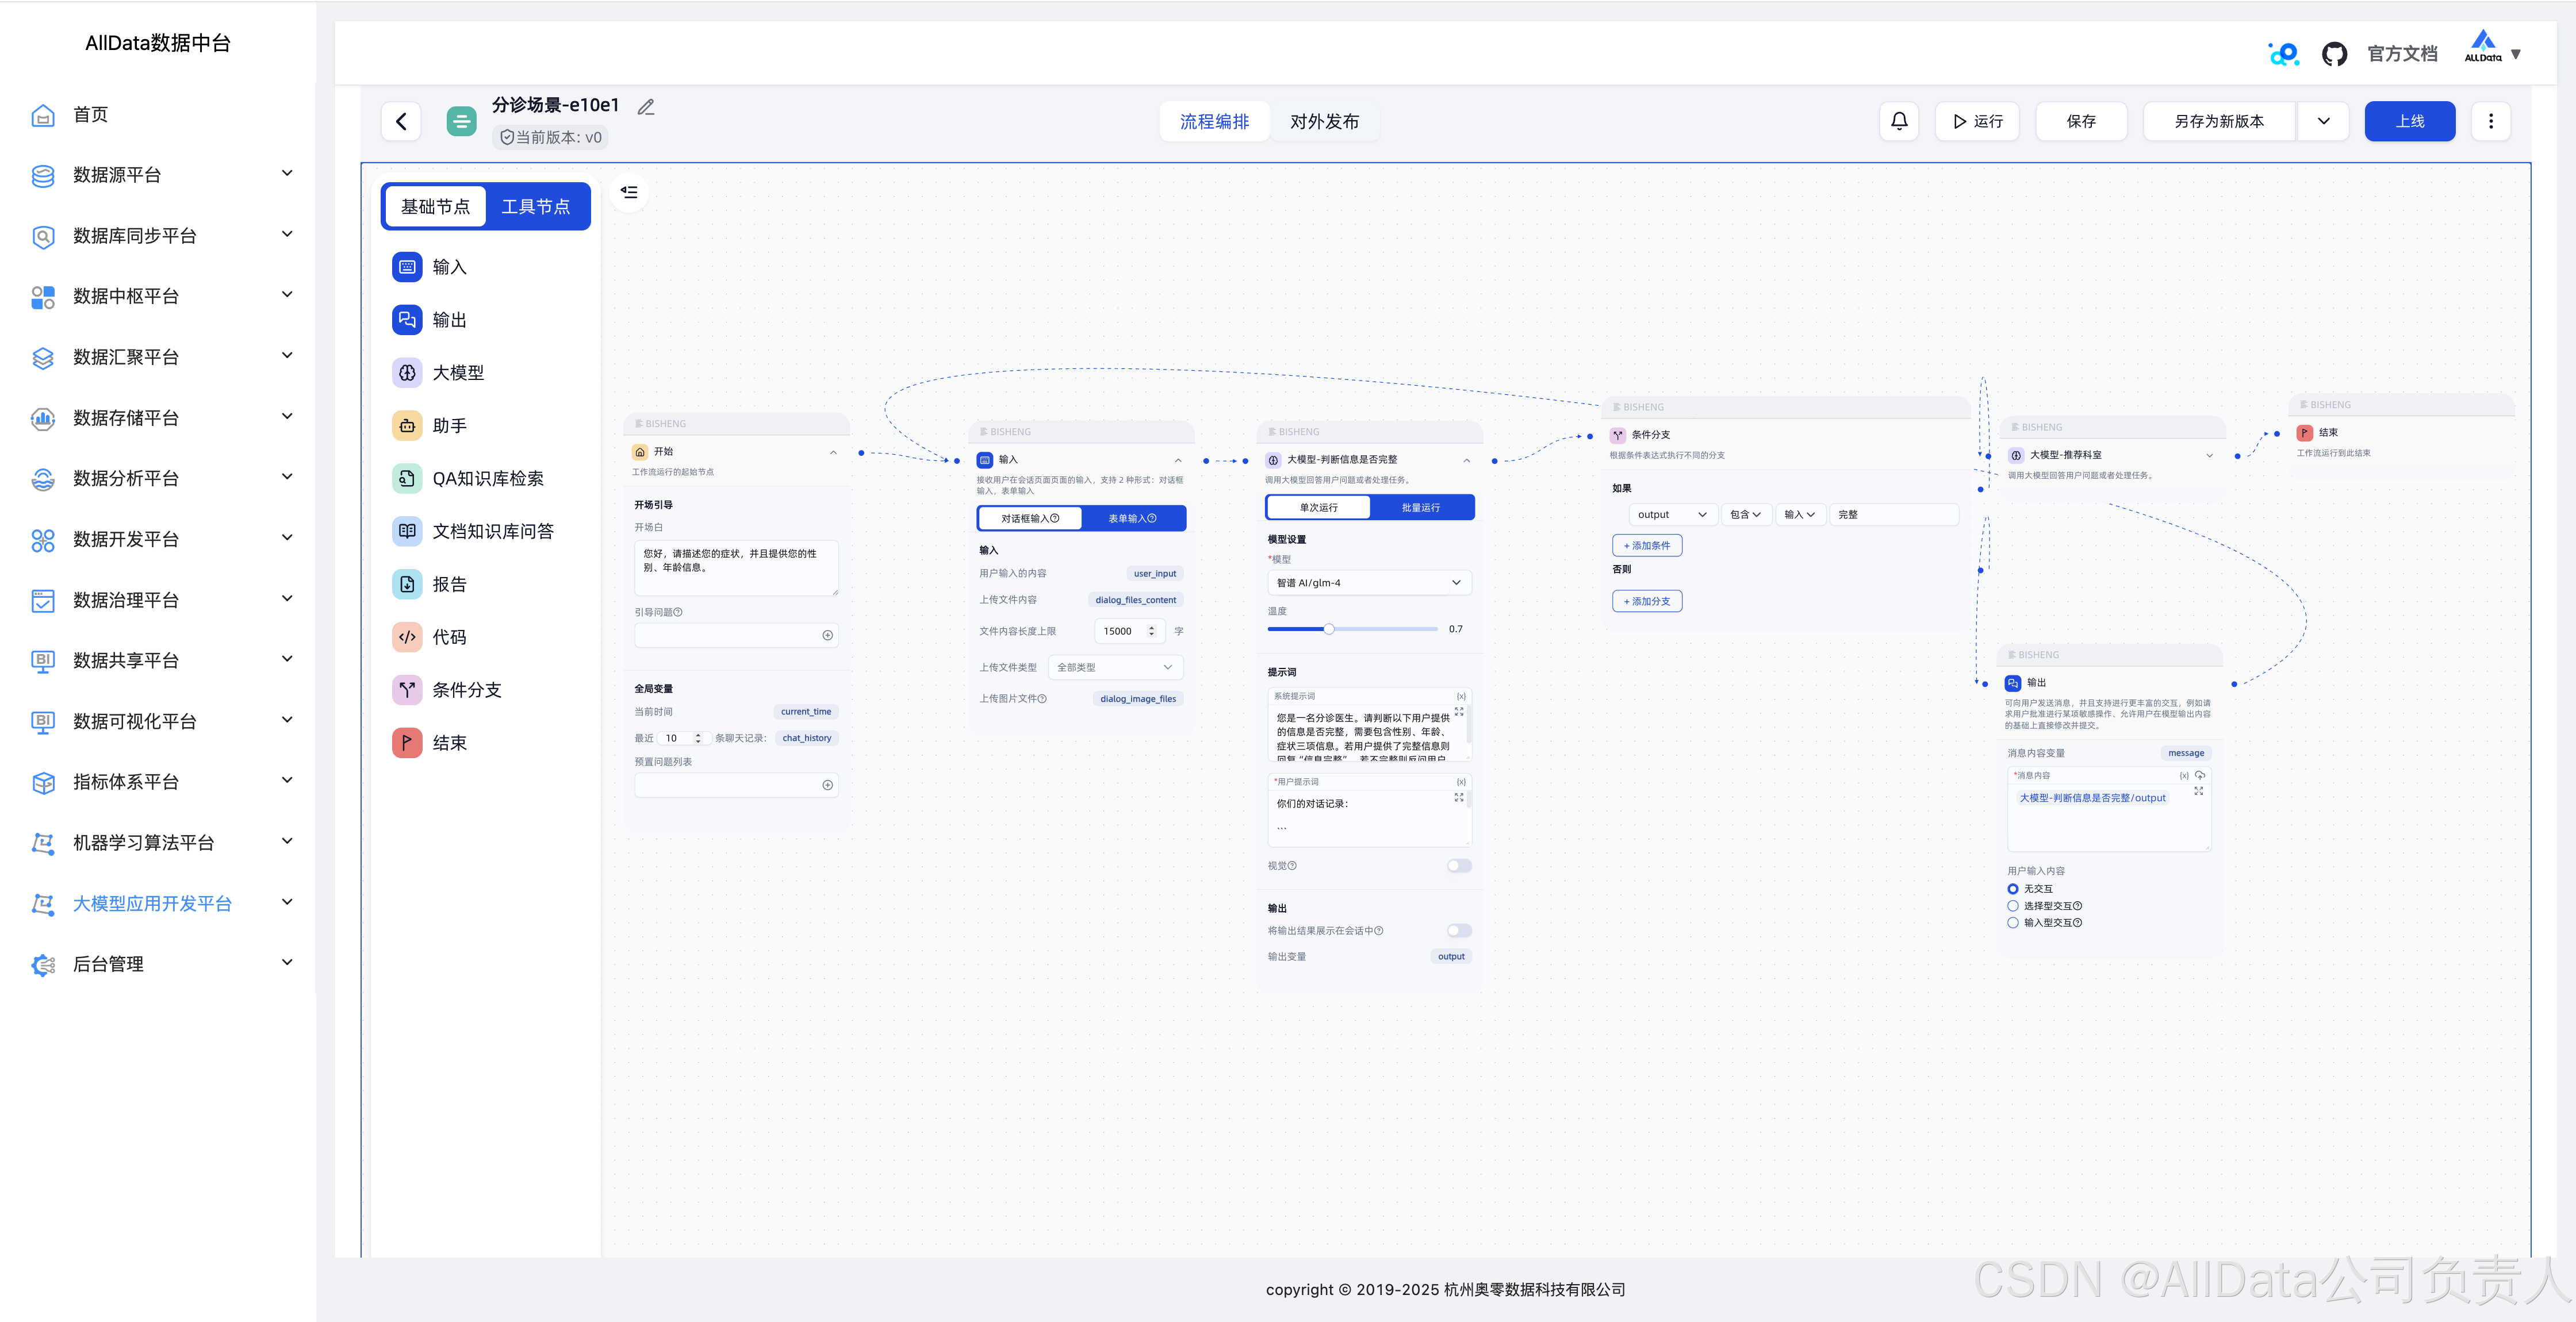Click the edit pencil beside workflow name
Viewport: 2576px width, 1322px height.
[x=646, y=107]
